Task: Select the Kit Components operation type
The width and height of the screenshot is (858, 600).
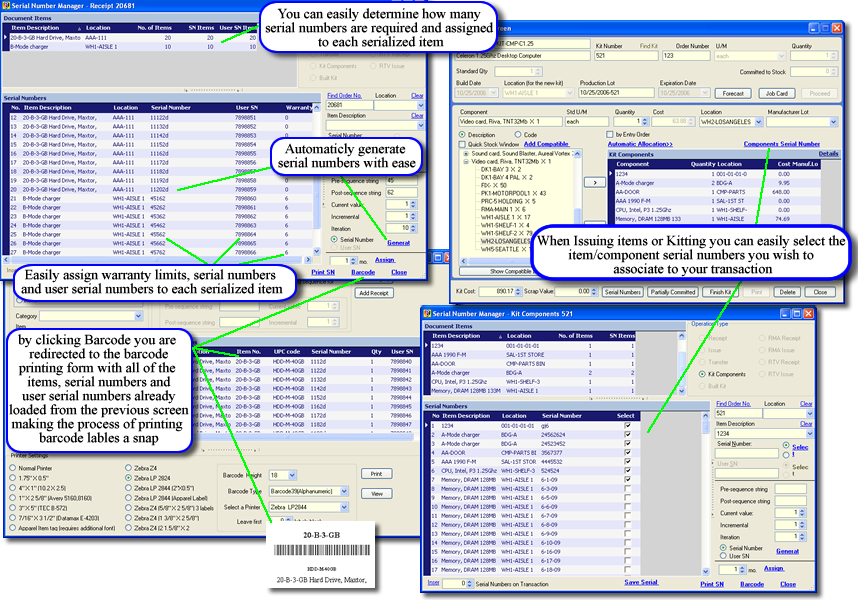Action: 702,374
